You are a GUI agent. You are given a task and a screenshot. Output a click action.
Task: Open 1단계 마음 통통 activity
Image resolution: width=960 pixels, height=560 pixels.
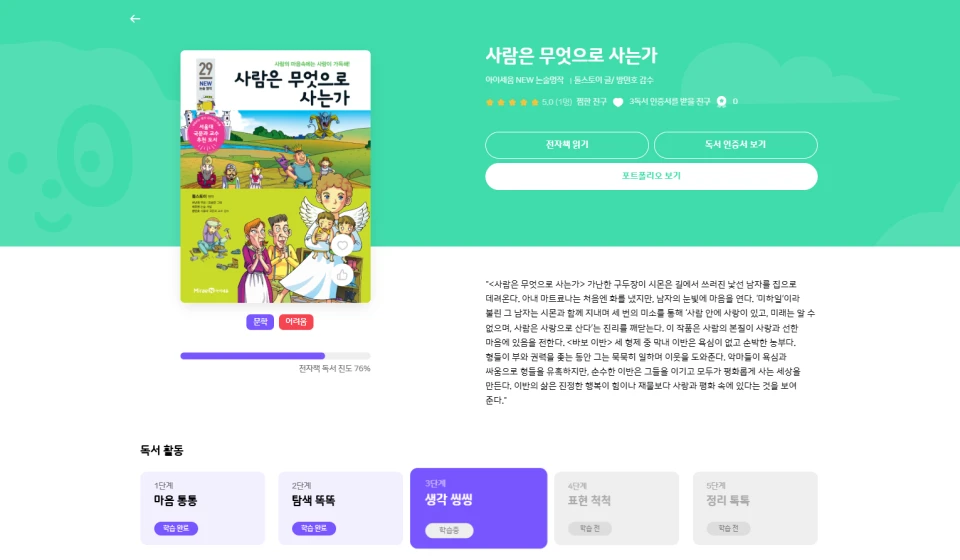pos(203,508)
